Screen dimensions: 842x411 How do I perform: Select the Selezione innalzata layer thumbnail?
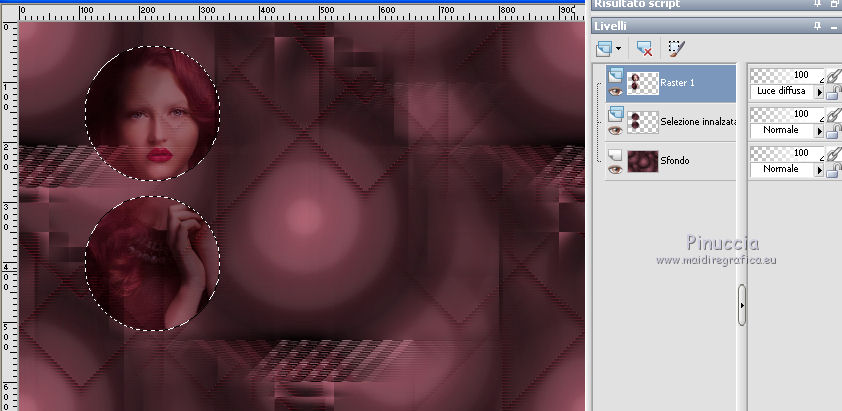tap(643, 122)
